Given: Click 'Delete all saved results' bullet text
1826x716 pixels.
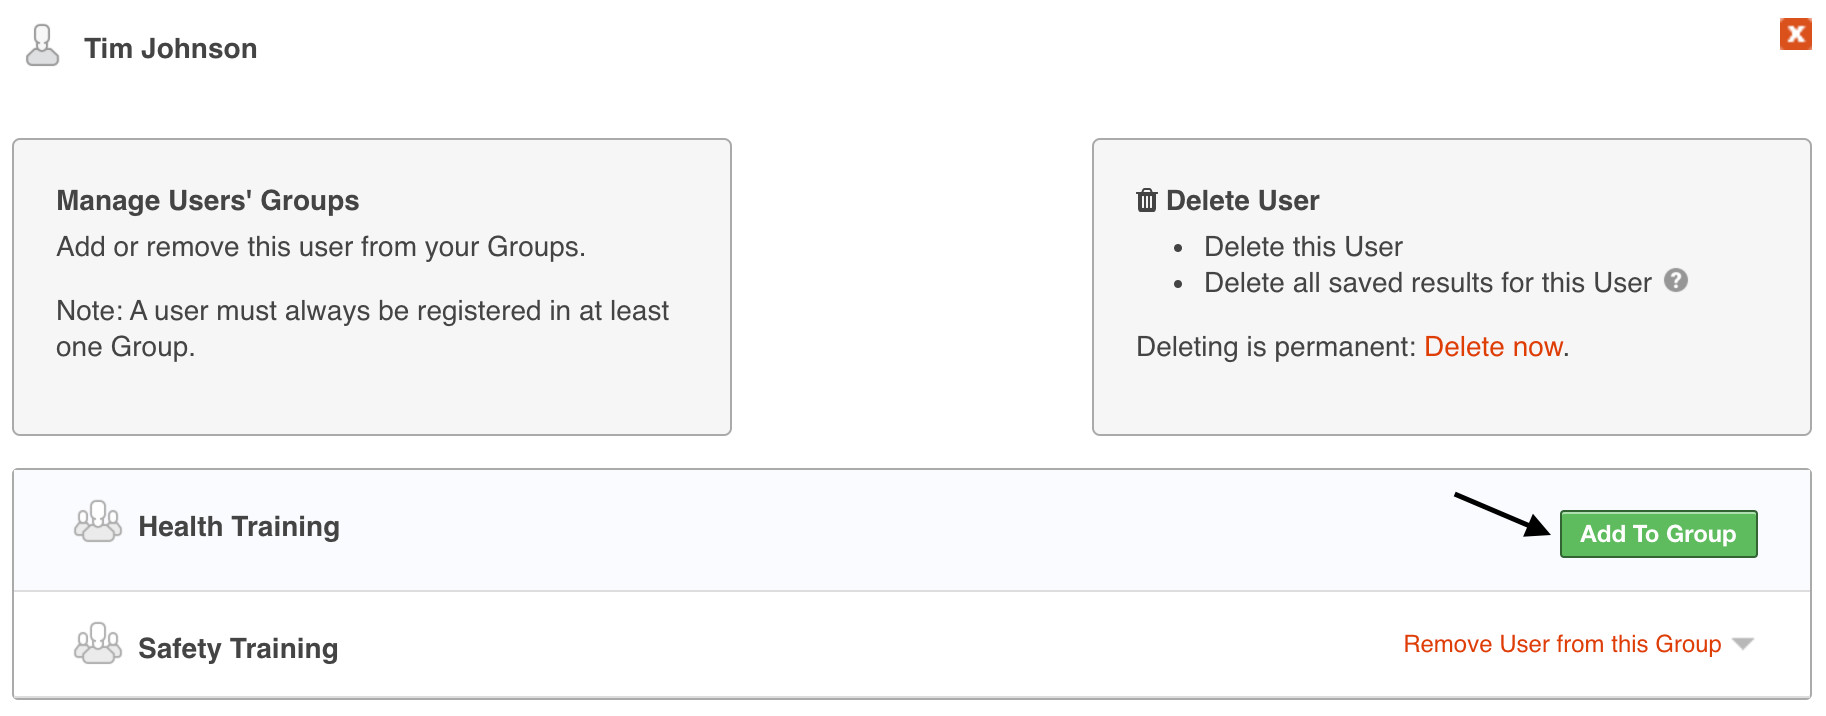Looking at the screenshot, I should point(1427,283).
